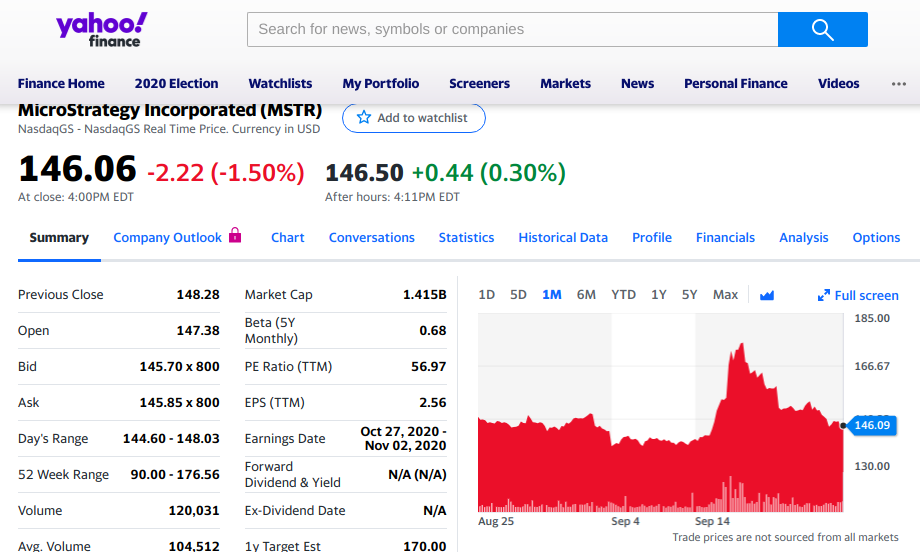Open the Markets navigation menu
920x552 pixels.
coord(565,84)
